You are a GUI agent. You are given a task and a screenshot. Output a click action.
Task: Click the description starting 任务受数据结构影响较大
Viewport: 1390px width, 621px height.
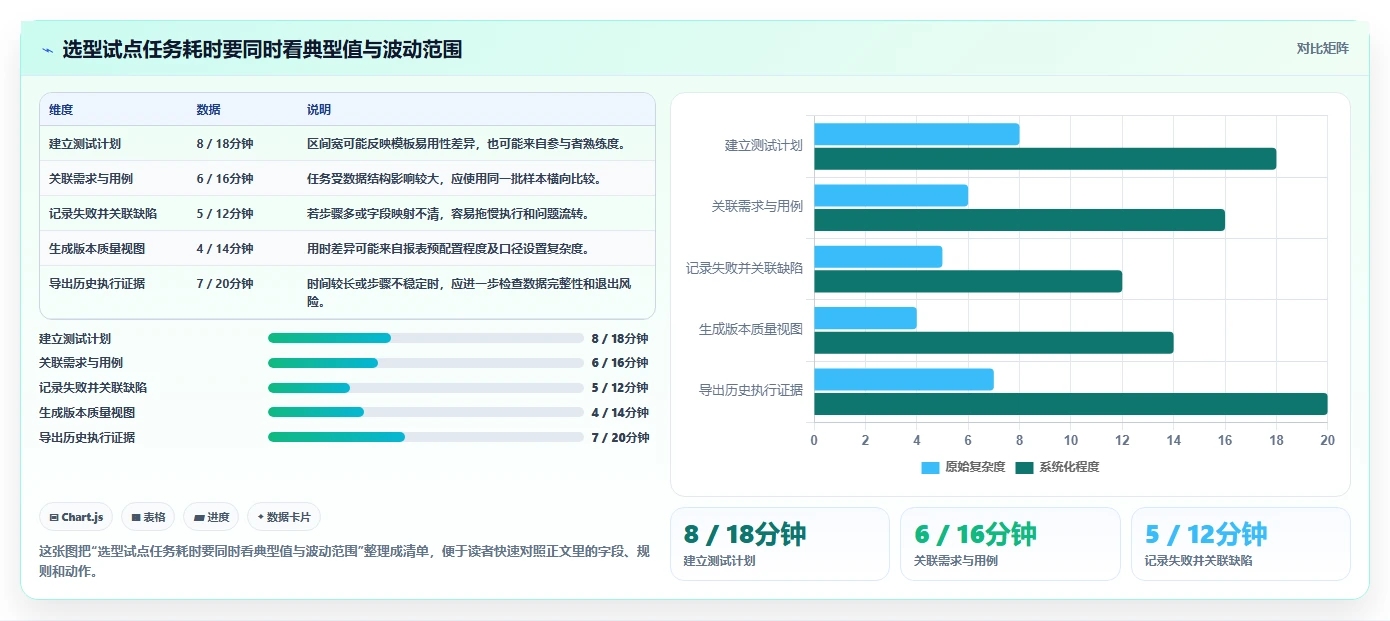[455, 179]
